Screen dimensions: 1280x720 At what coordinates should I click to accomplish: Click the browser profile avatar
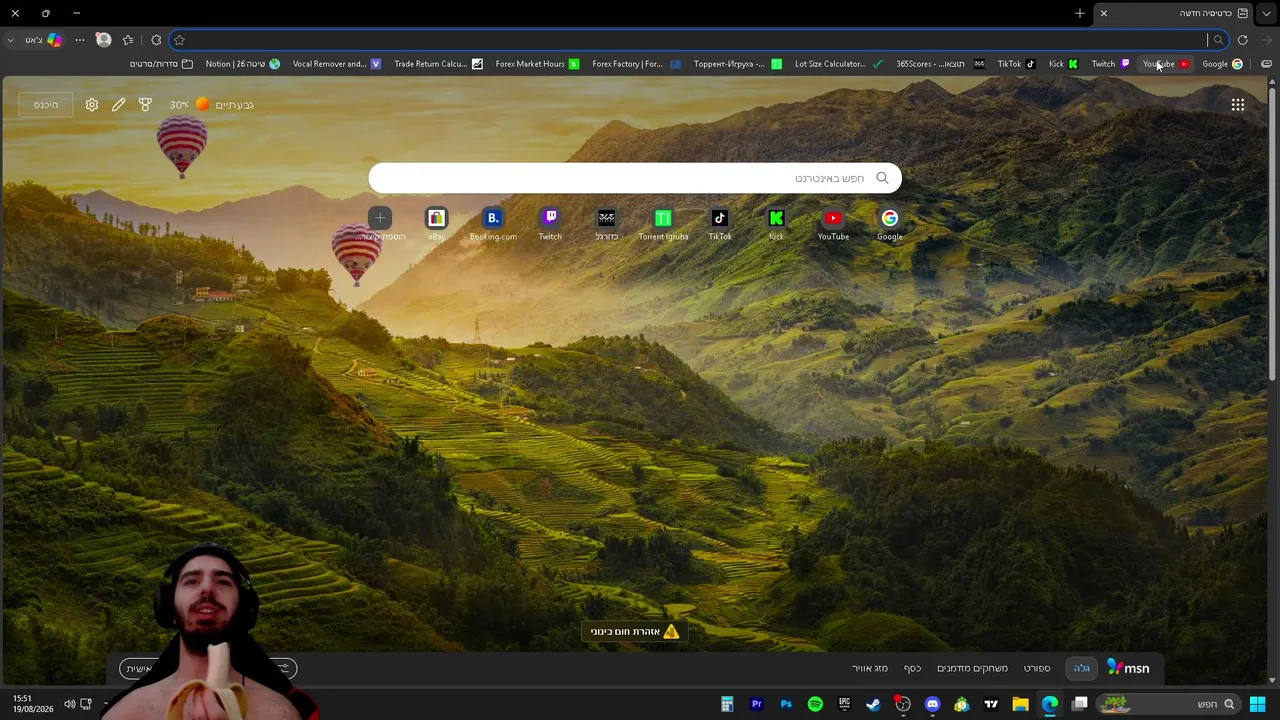(x=103, y=40)
